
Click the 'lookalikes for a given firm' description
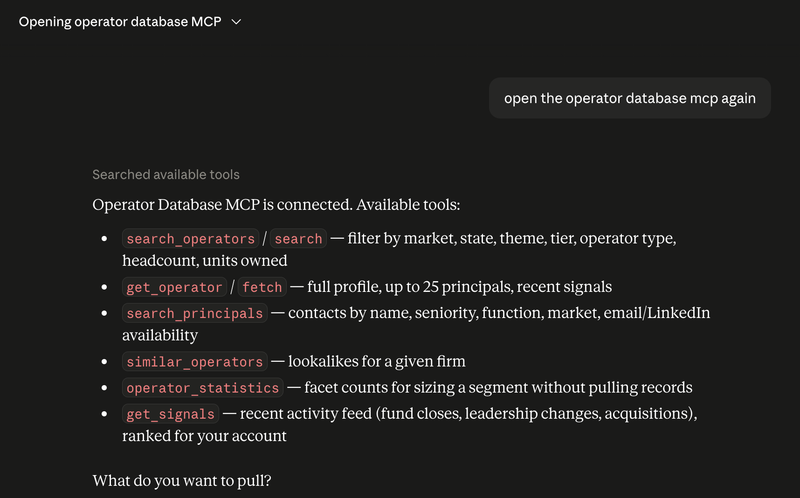pyautogui.click(x=377, y=361)
